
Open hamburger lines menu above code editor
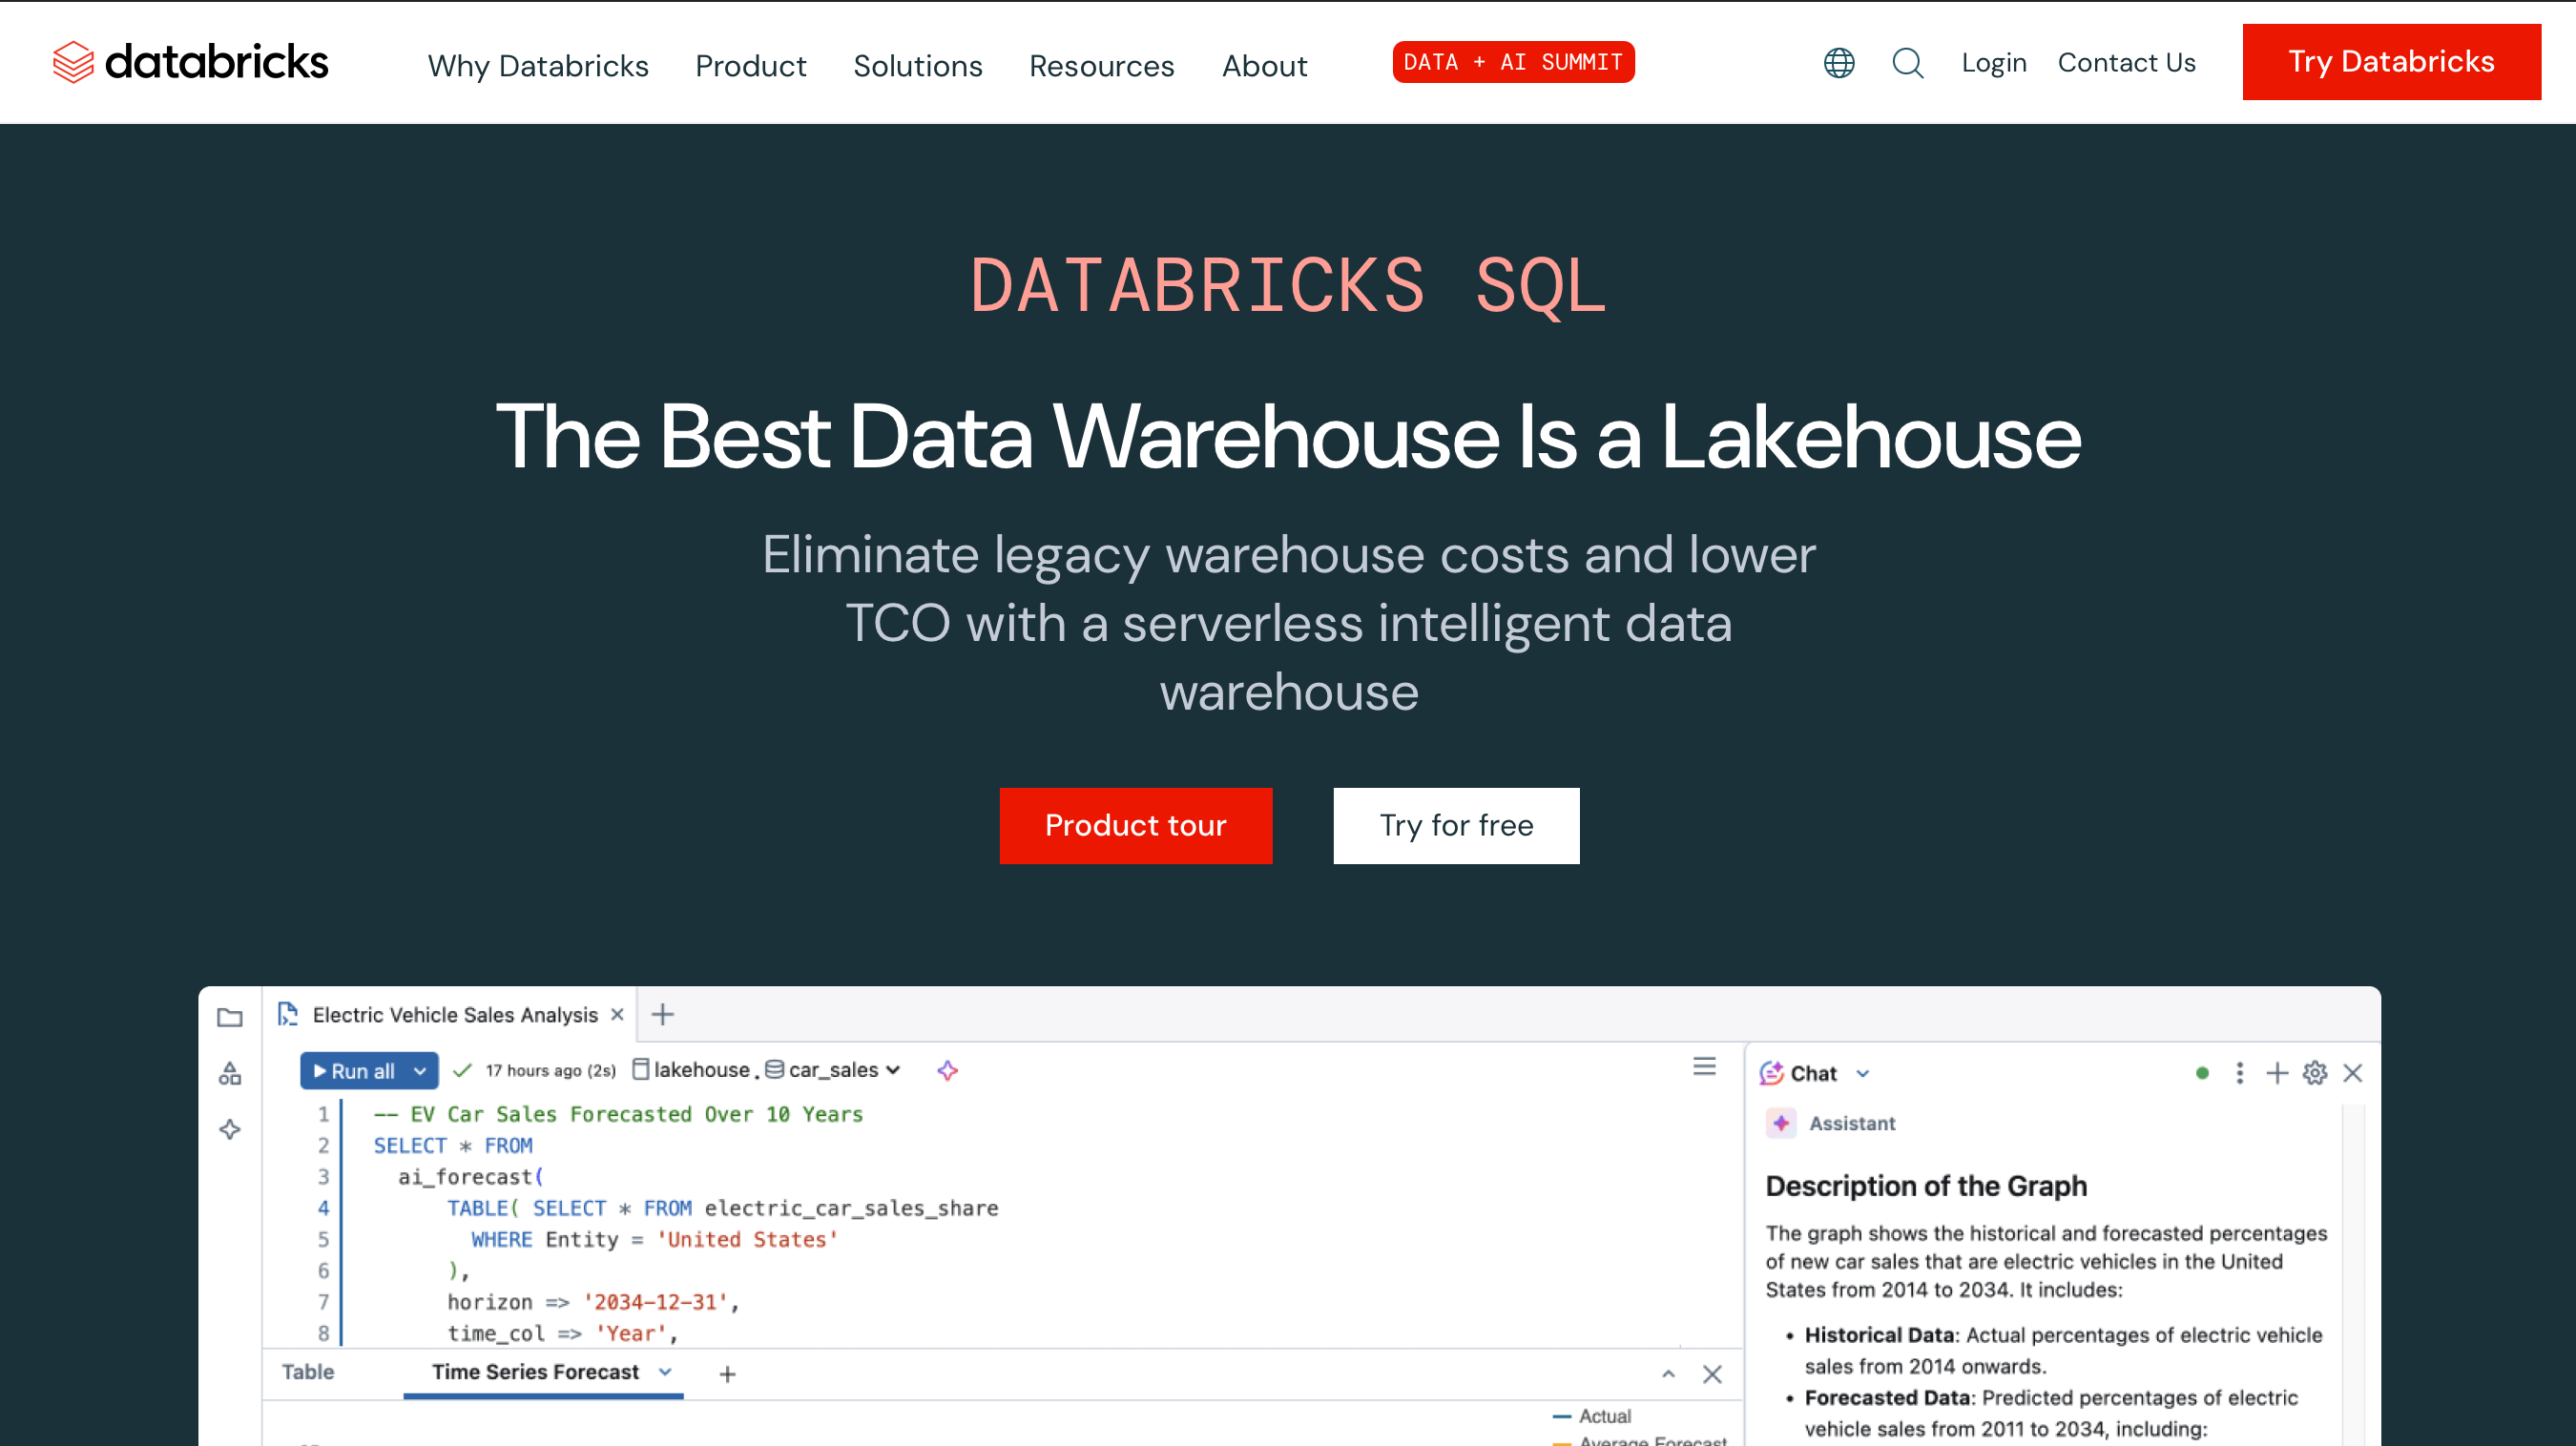(1704, 1066)
